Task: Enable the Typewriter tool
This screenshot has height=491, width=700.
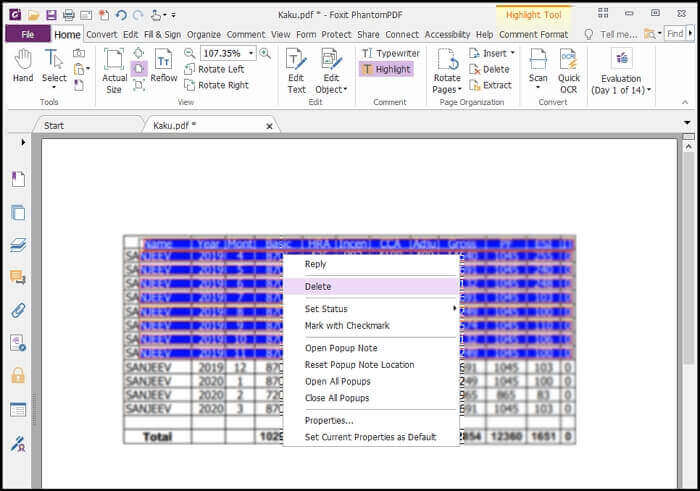Action: coord(390,53)
